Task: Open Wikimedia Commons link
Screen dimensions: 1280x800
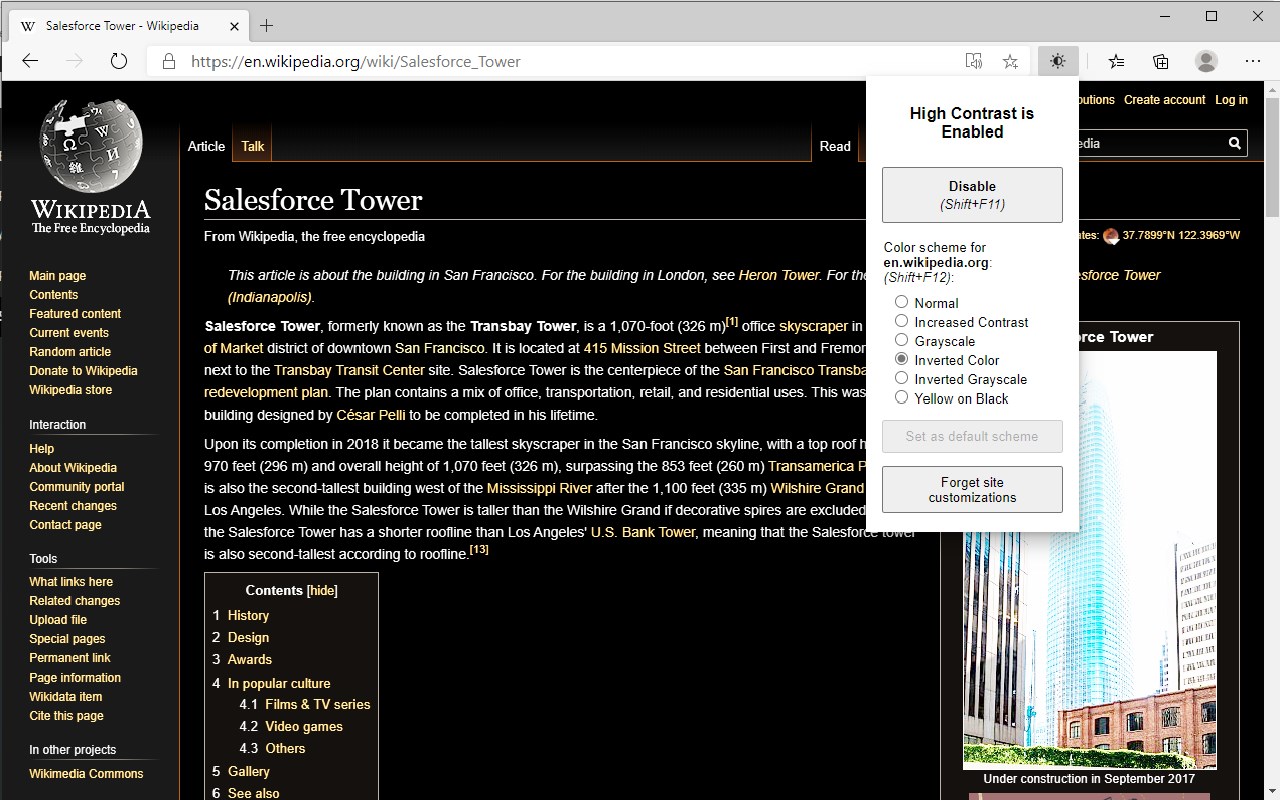Action: click(86, 774)
